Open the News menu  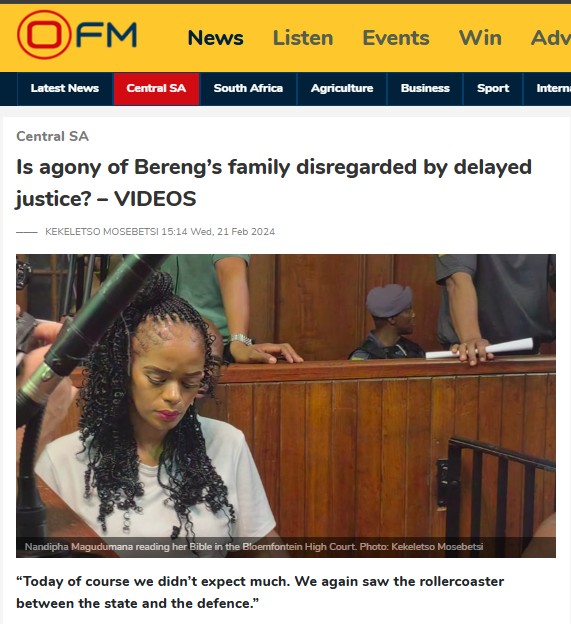point(215,38)
